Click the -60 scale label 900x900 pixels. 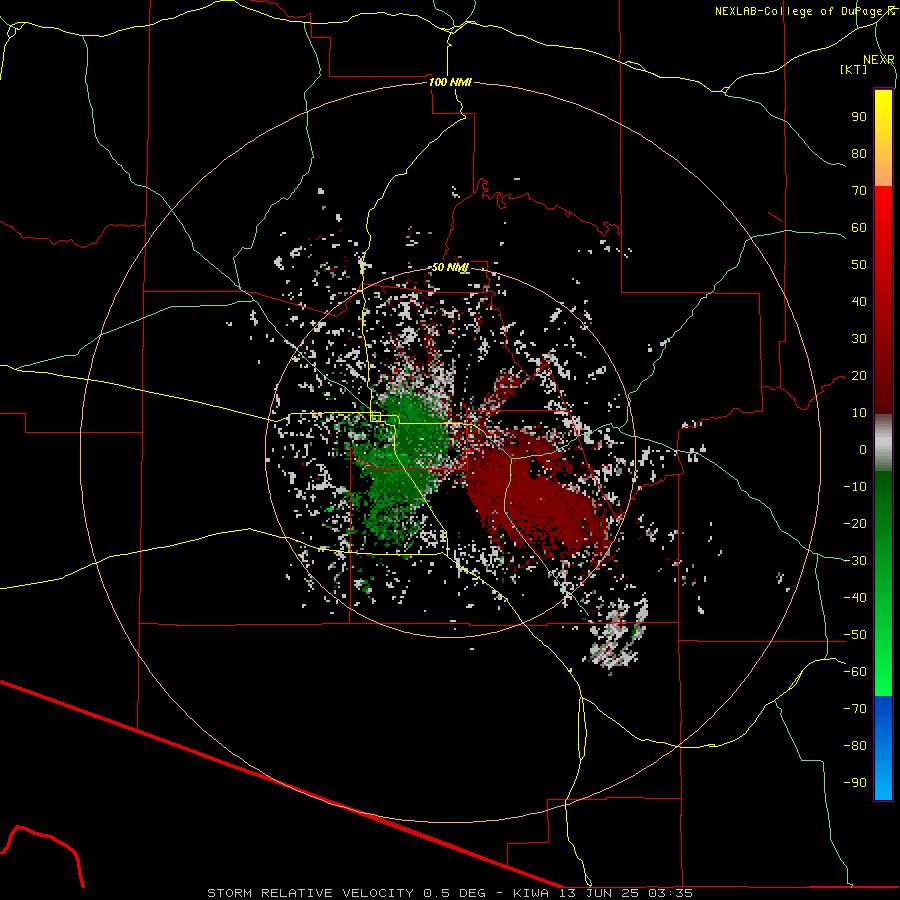coord(855,672)
